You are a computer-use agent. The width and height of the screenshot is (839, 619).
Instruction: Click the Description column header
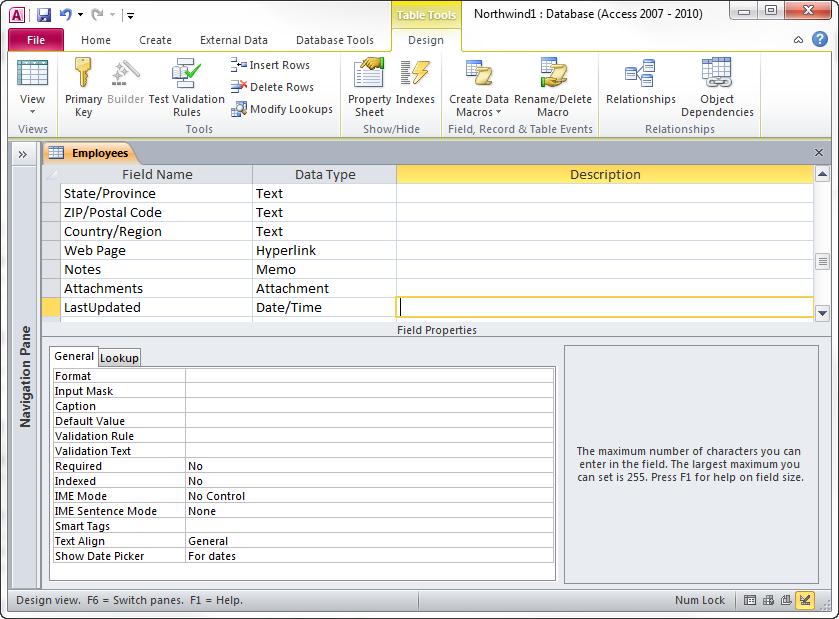pyautogui.click(x=605, y=174)
